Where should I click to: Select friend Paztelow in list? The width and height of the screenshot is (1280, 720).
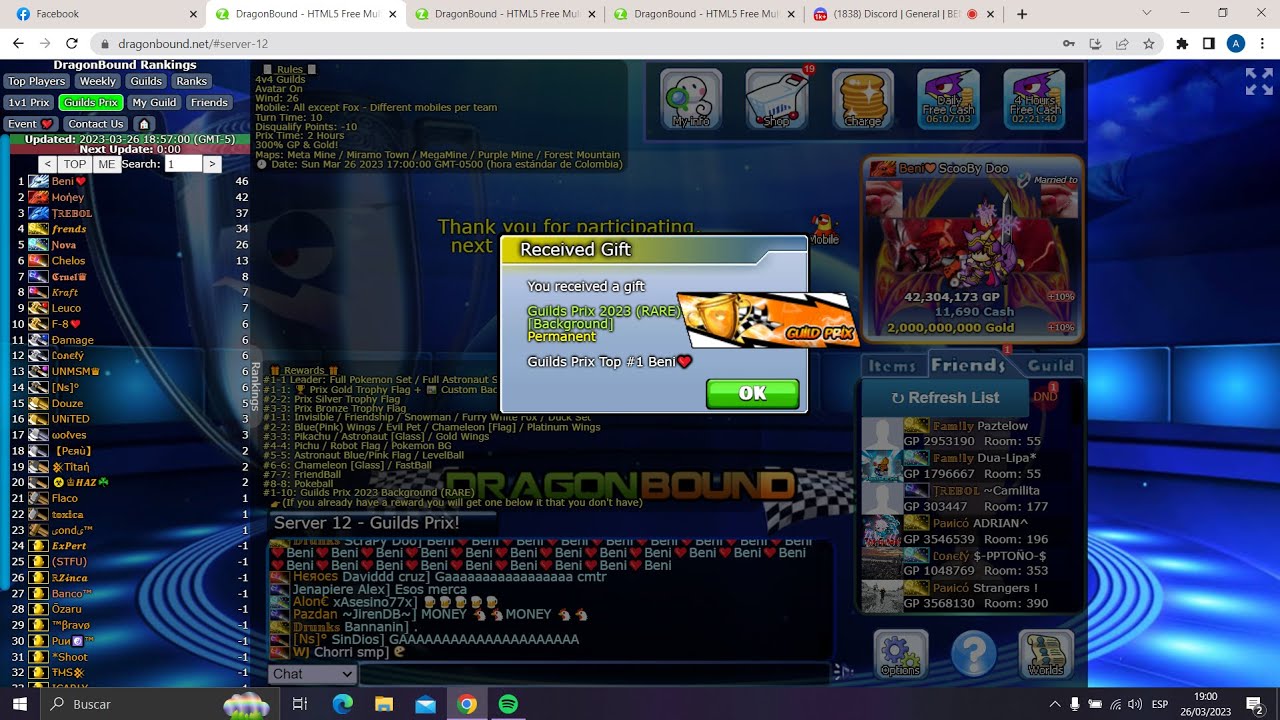click(x=972, y=433)
